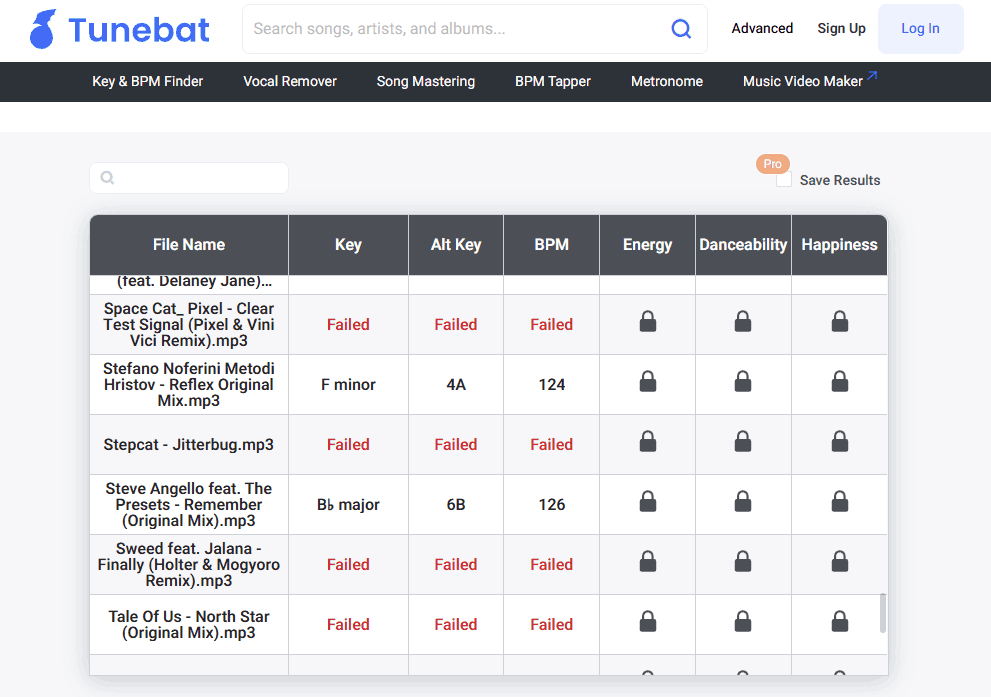Click the Advanced search link
The width and height of the screenshot is (991, 697).
(x=762, y=28)
